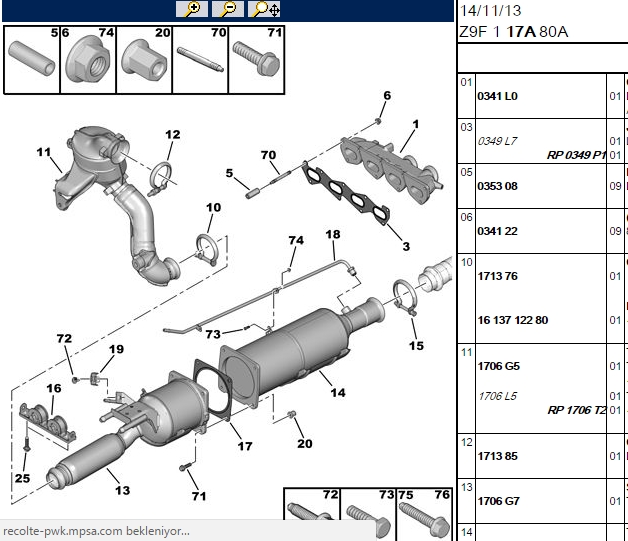Click callout number 73 by the pipe bracket
This screenshot has width=628, height=541.
[x=213, y=334]
